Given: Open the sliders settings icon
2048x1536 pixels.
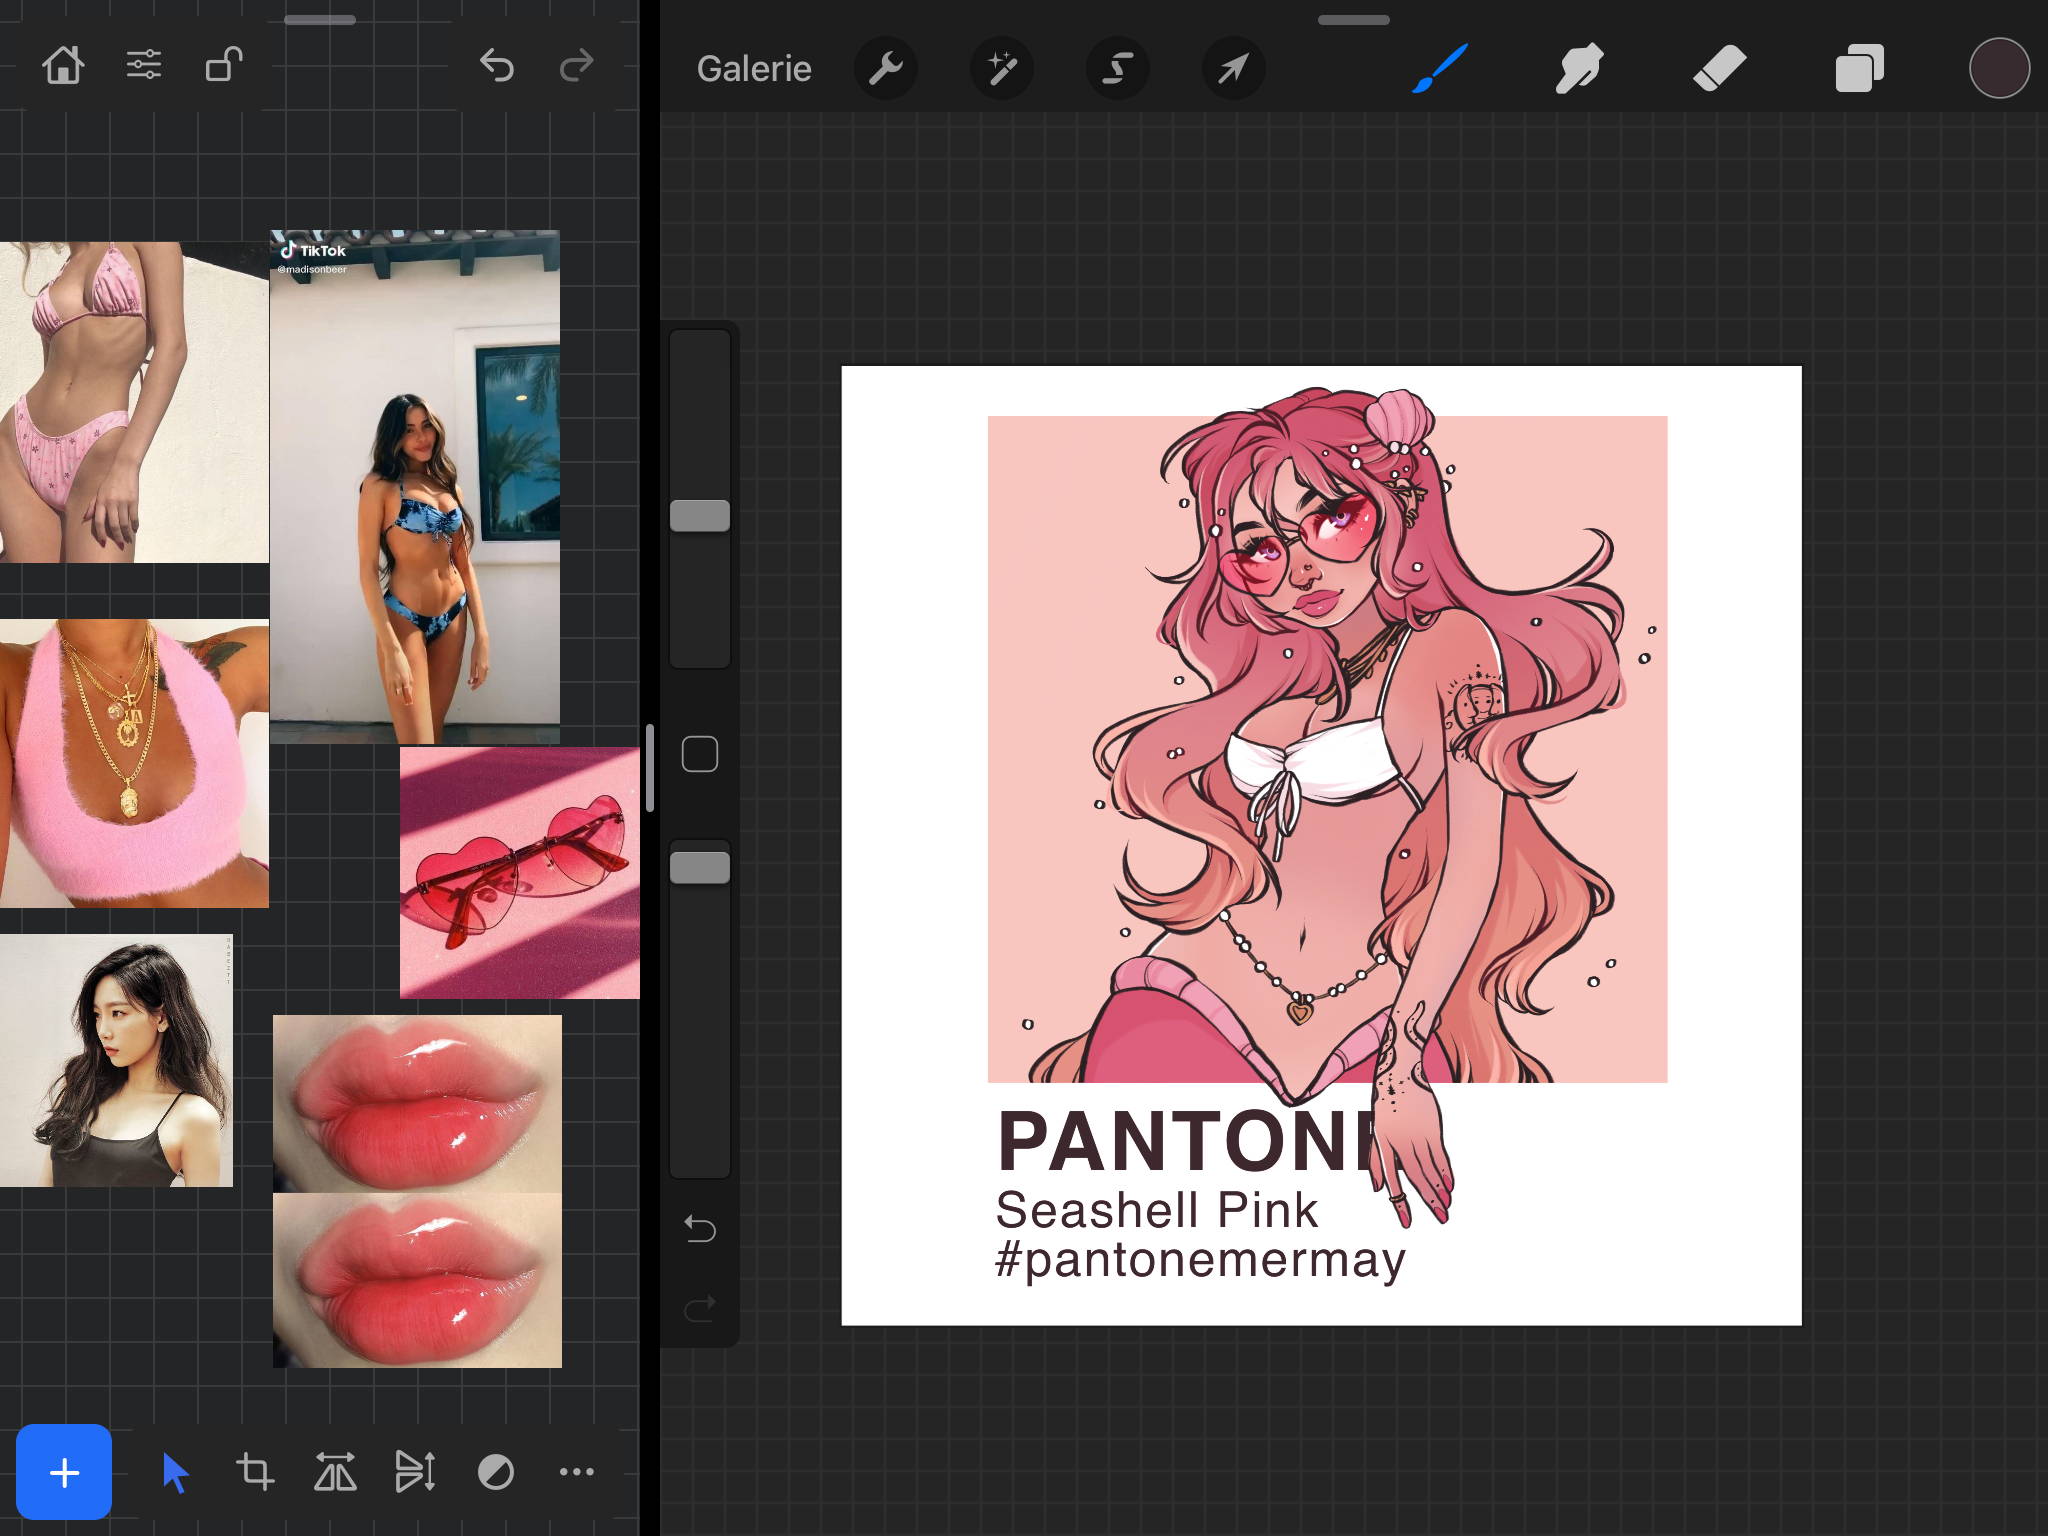Looking at the screenshot, I should [144, 66].
